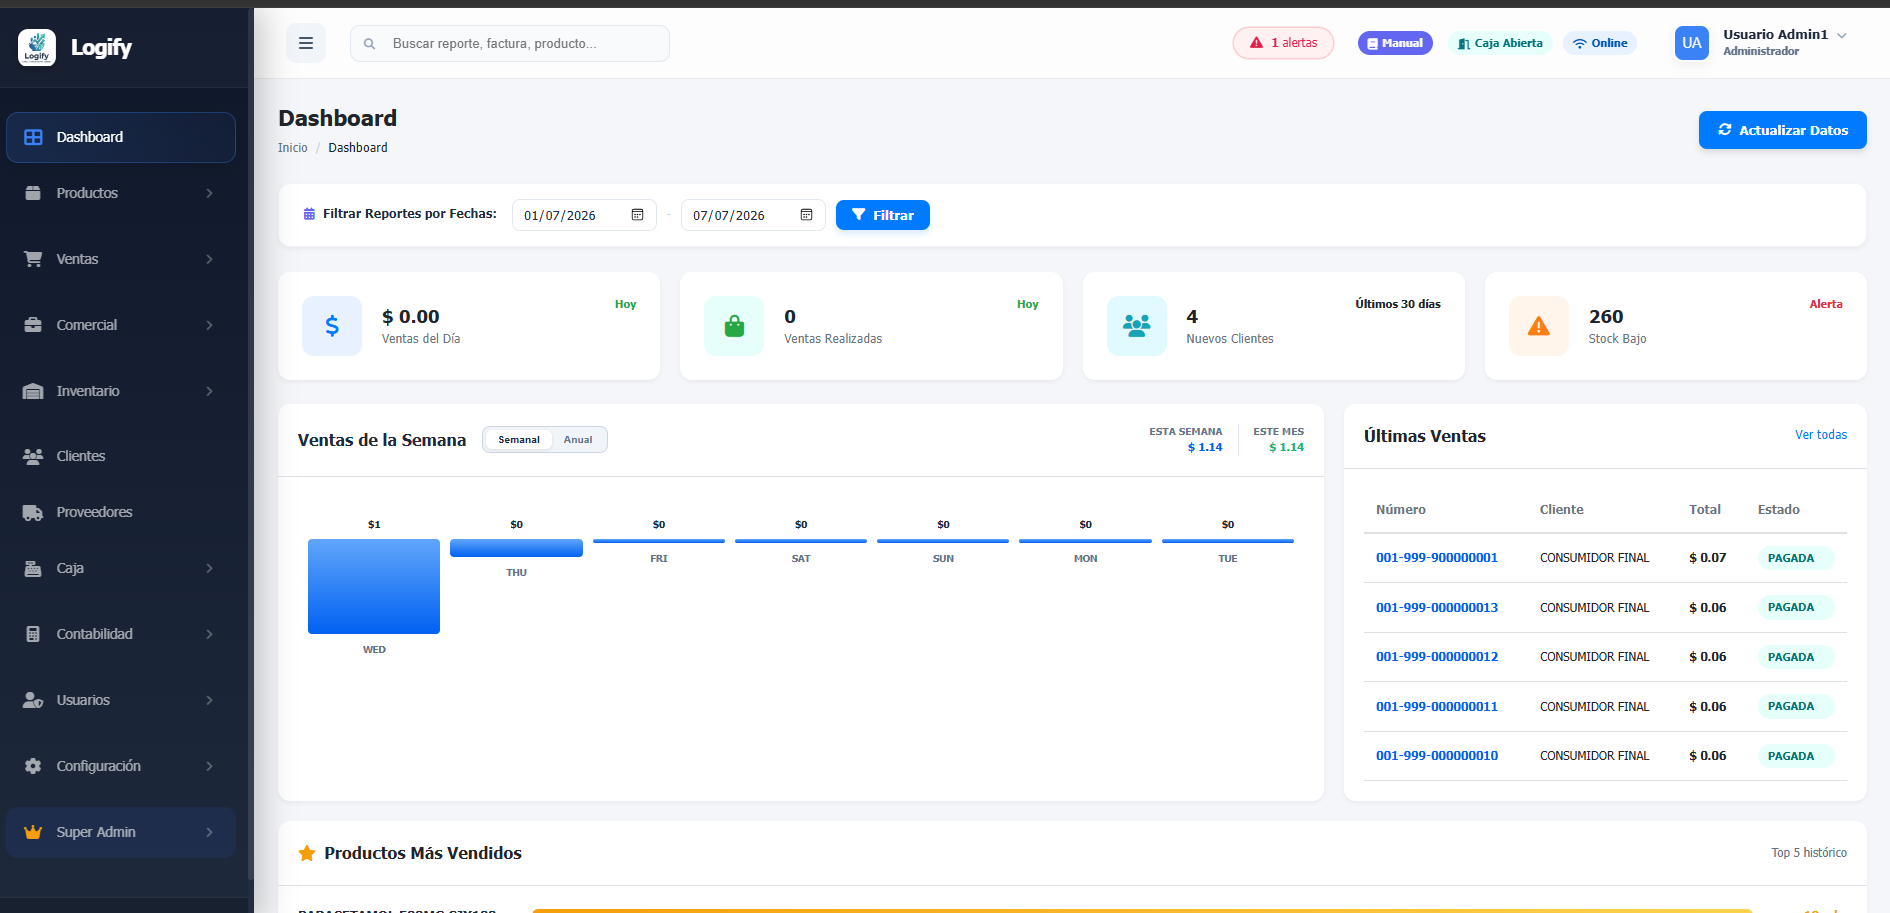Viewport: 1890px width, 913px height.
Task: Open calendar picker for end date 07/07/2026
Action: (x=806, y=215)
